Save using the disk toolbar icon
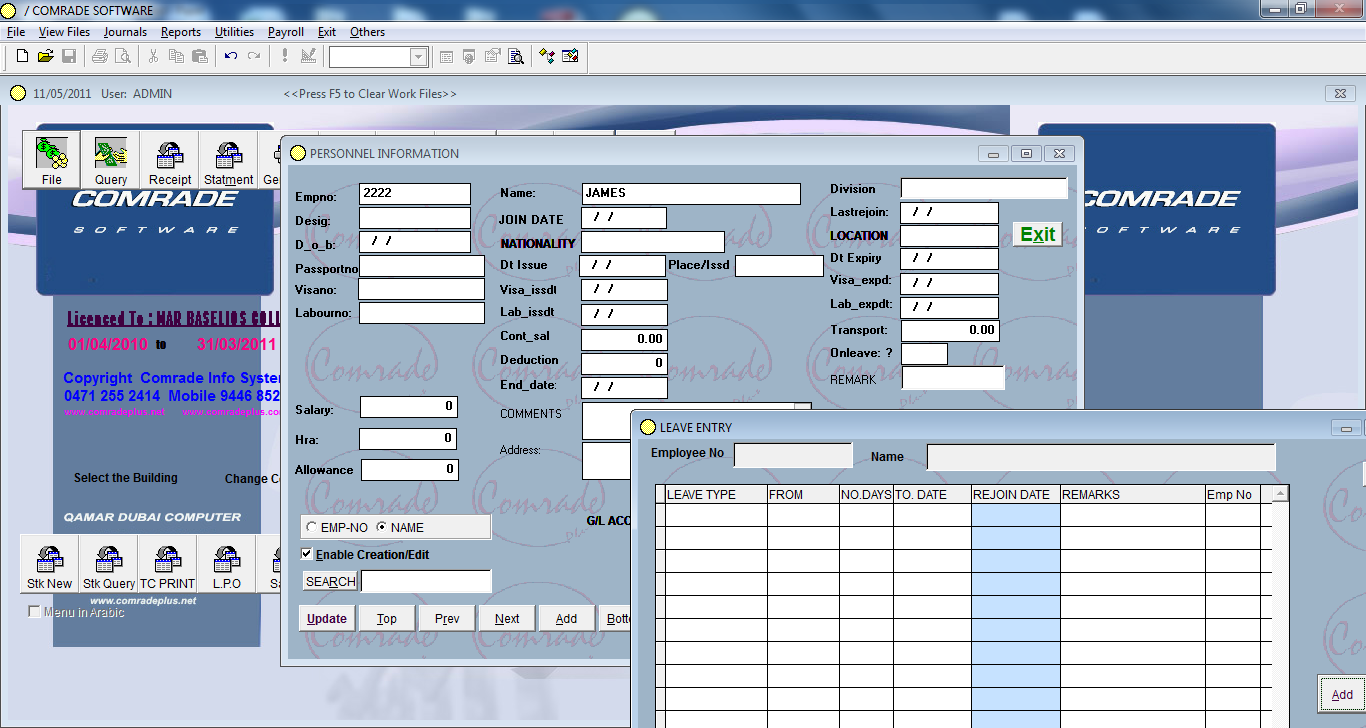Viewport: 1366px width, 728px height. pyautogui.click(x=69, y=56)
